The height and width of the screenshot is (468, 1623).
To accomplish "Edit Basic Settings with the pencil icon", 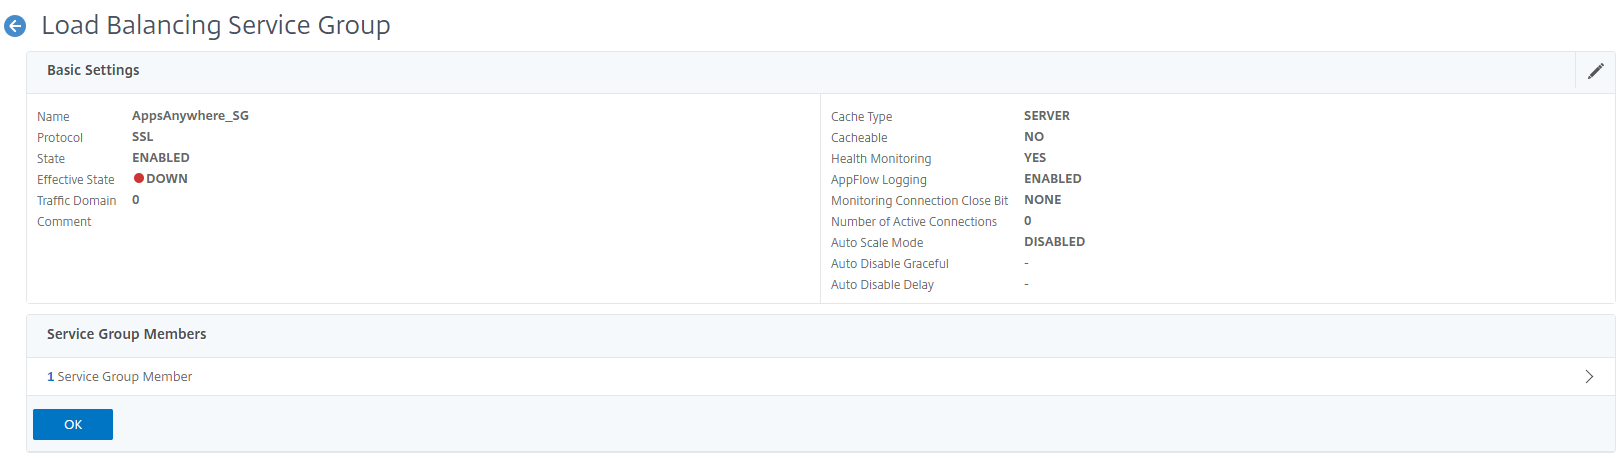I will click(1595, 71).
